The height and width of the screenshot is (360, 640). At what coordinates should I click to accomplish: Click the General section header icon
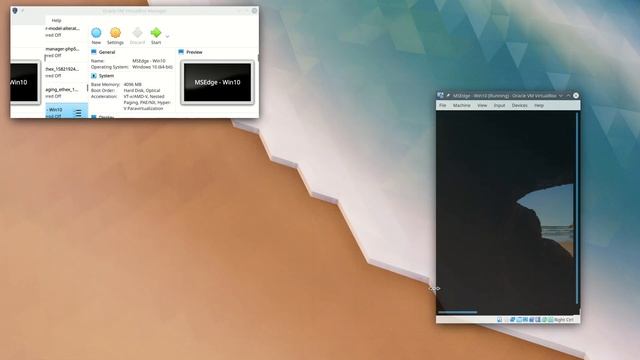94,52
